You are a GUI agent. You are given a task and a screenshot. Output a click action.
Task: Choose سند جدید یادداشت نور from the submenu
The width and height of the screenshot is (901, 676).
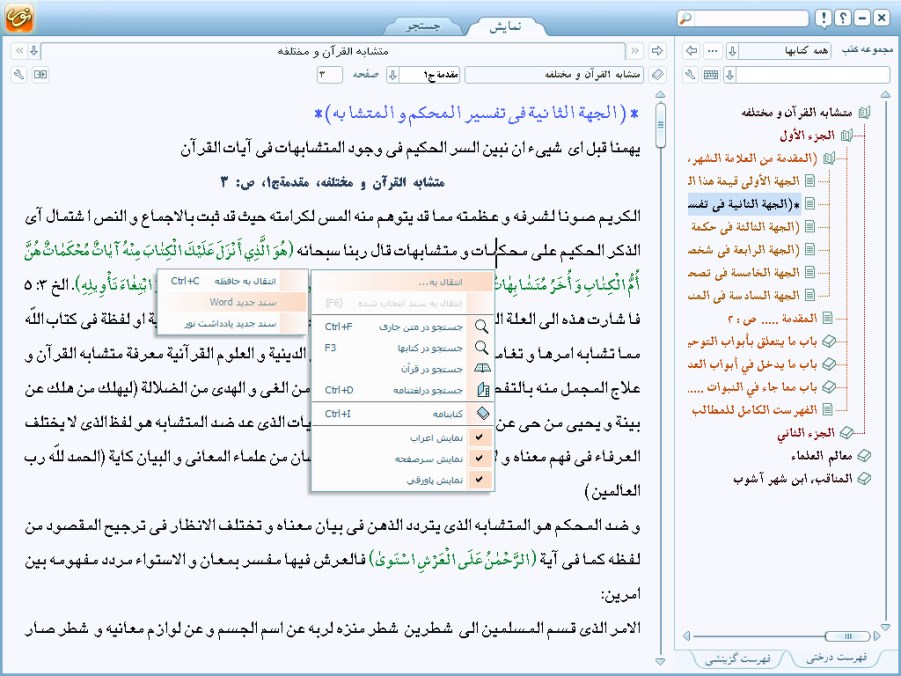click(232, 324)
